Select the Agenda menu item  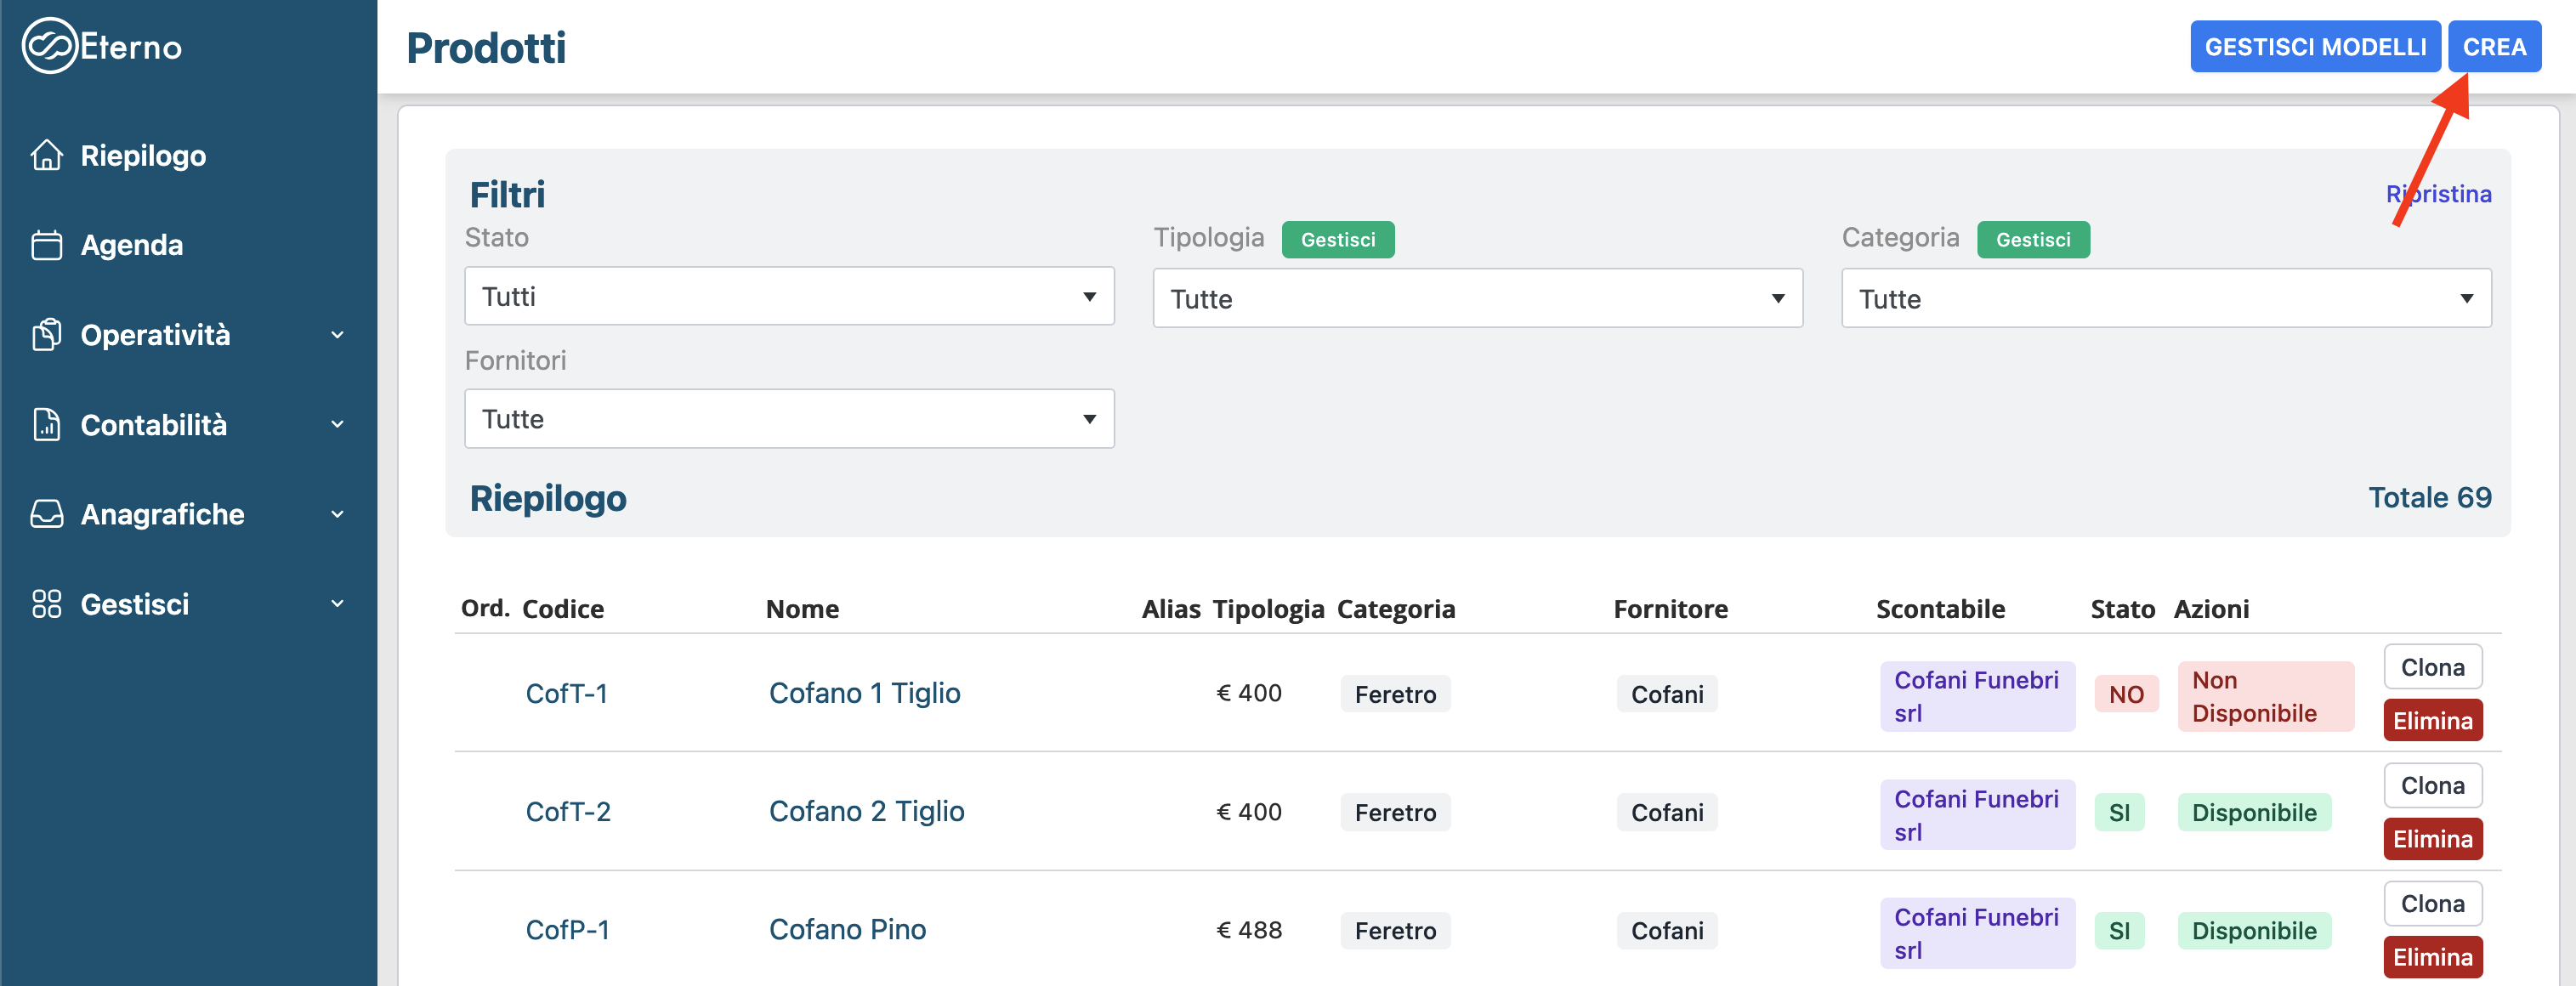pos(131,245)
